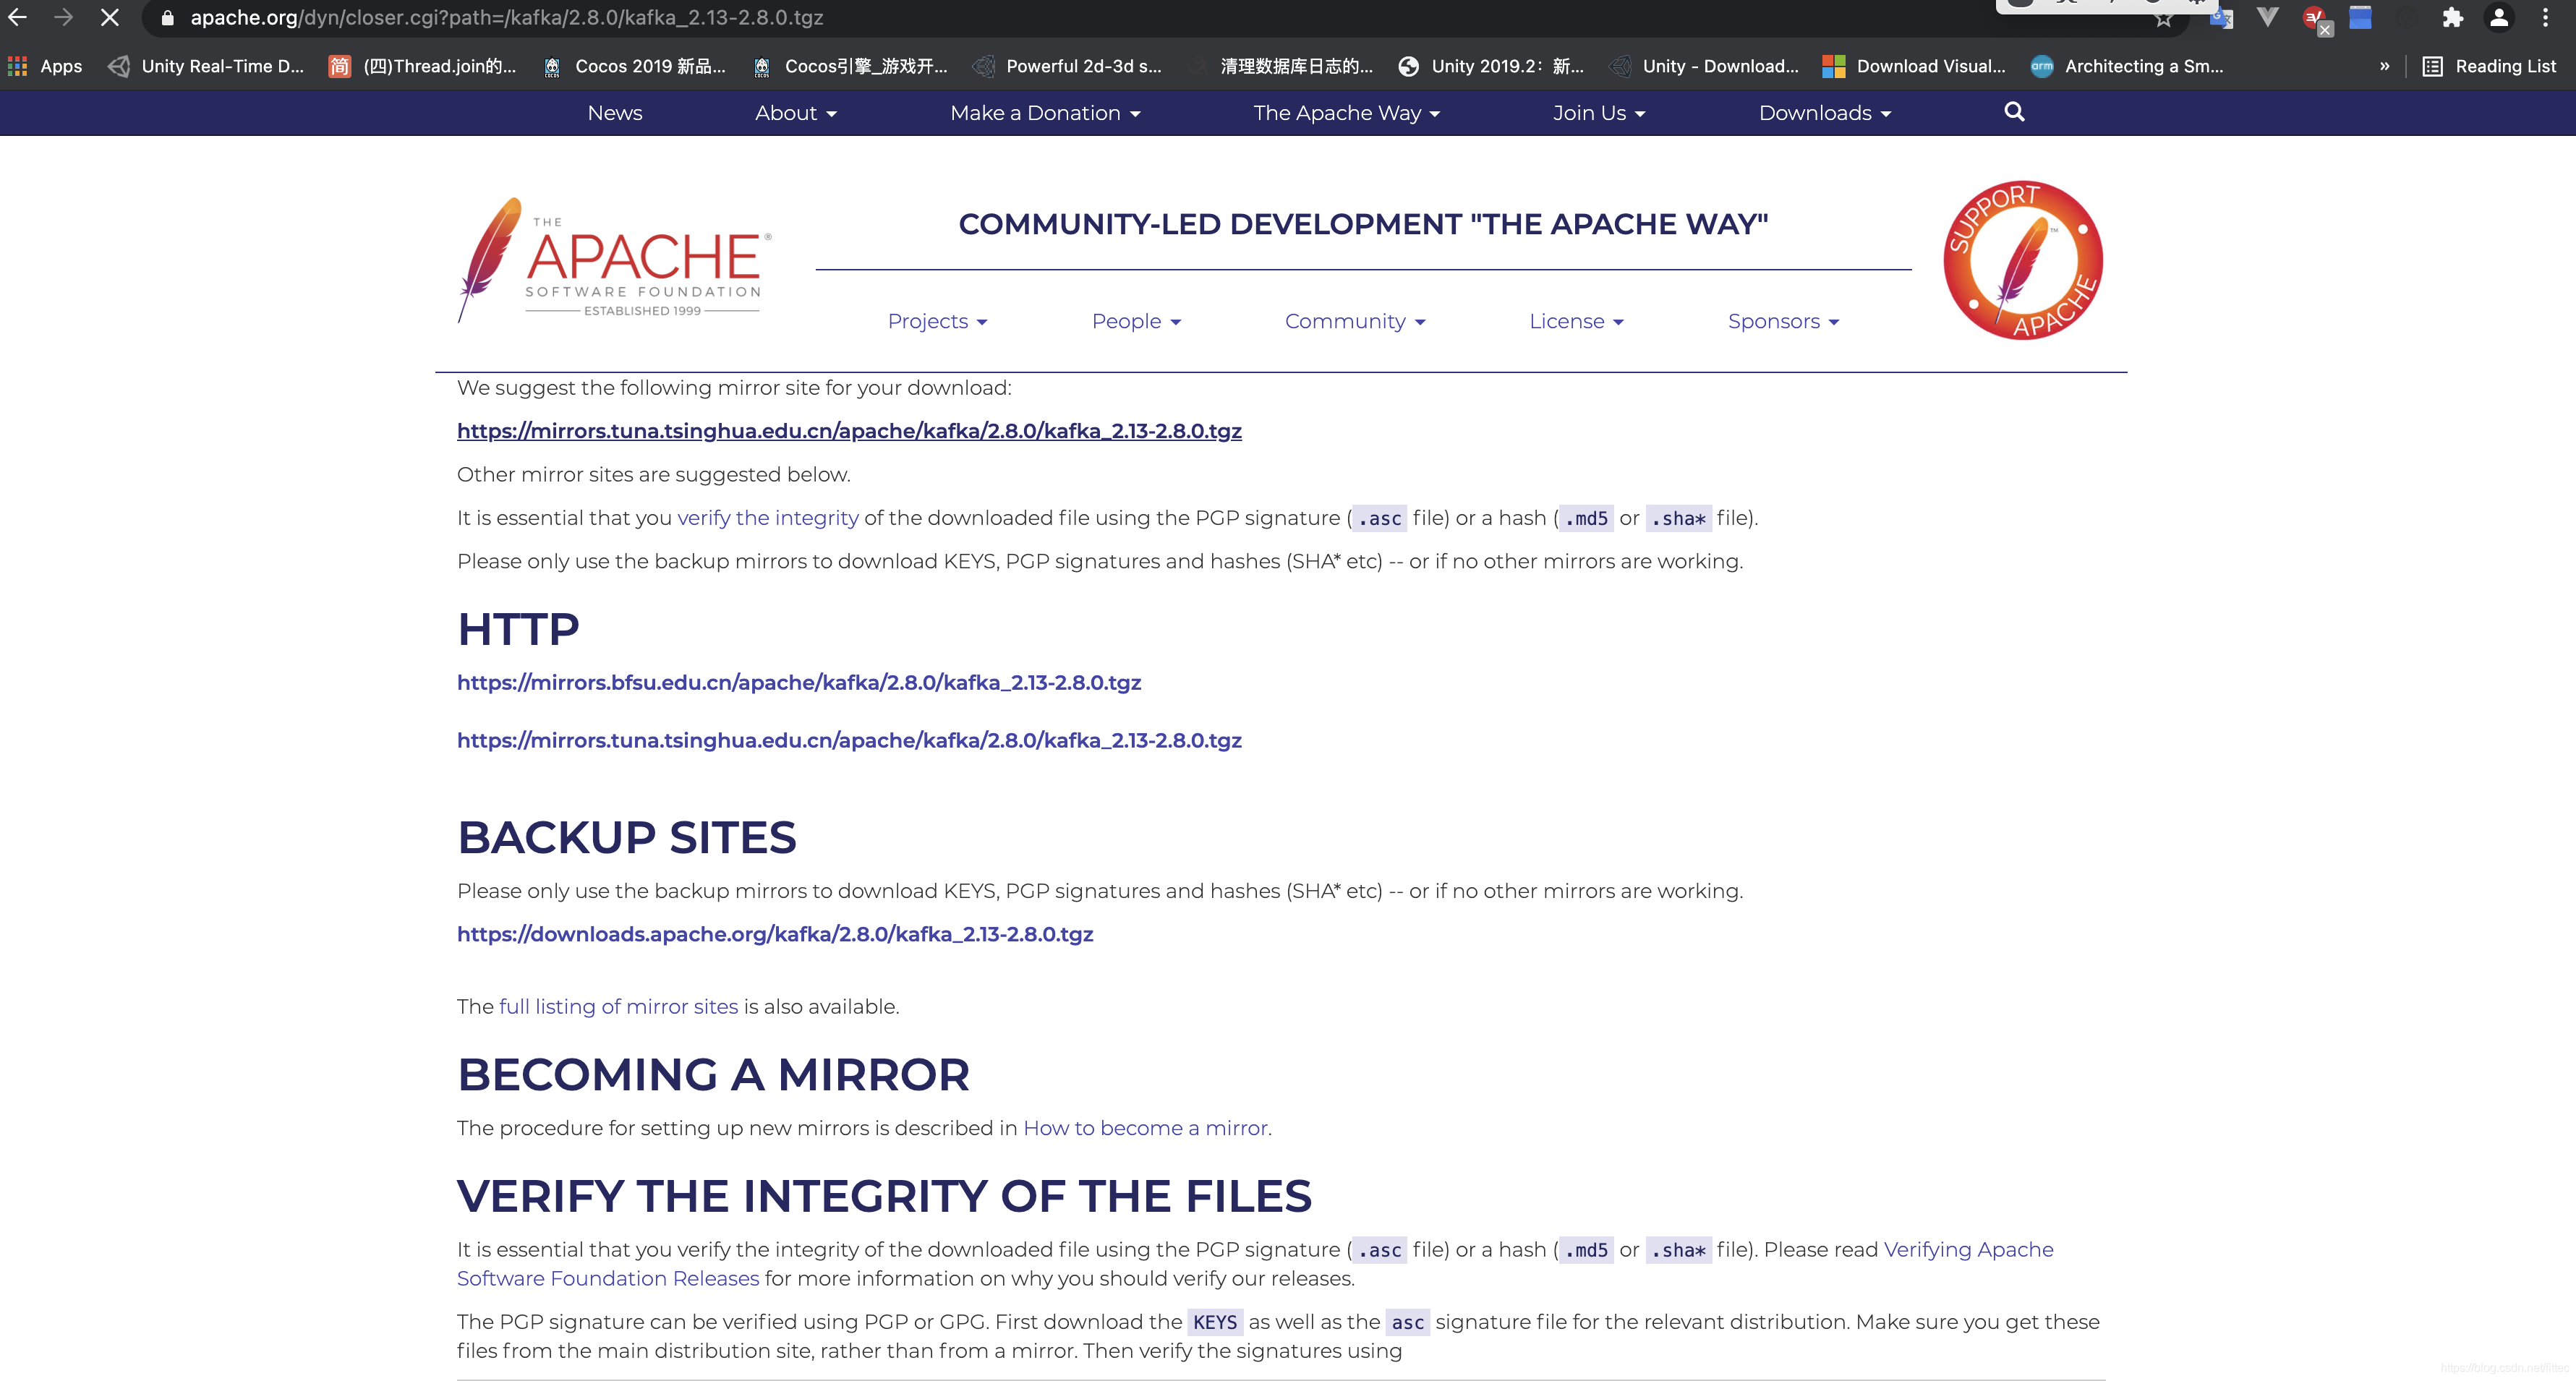Screen dimensions: 2576x1381
Task: Follow the 'verify the integrity' link
Action: [768, 518]
